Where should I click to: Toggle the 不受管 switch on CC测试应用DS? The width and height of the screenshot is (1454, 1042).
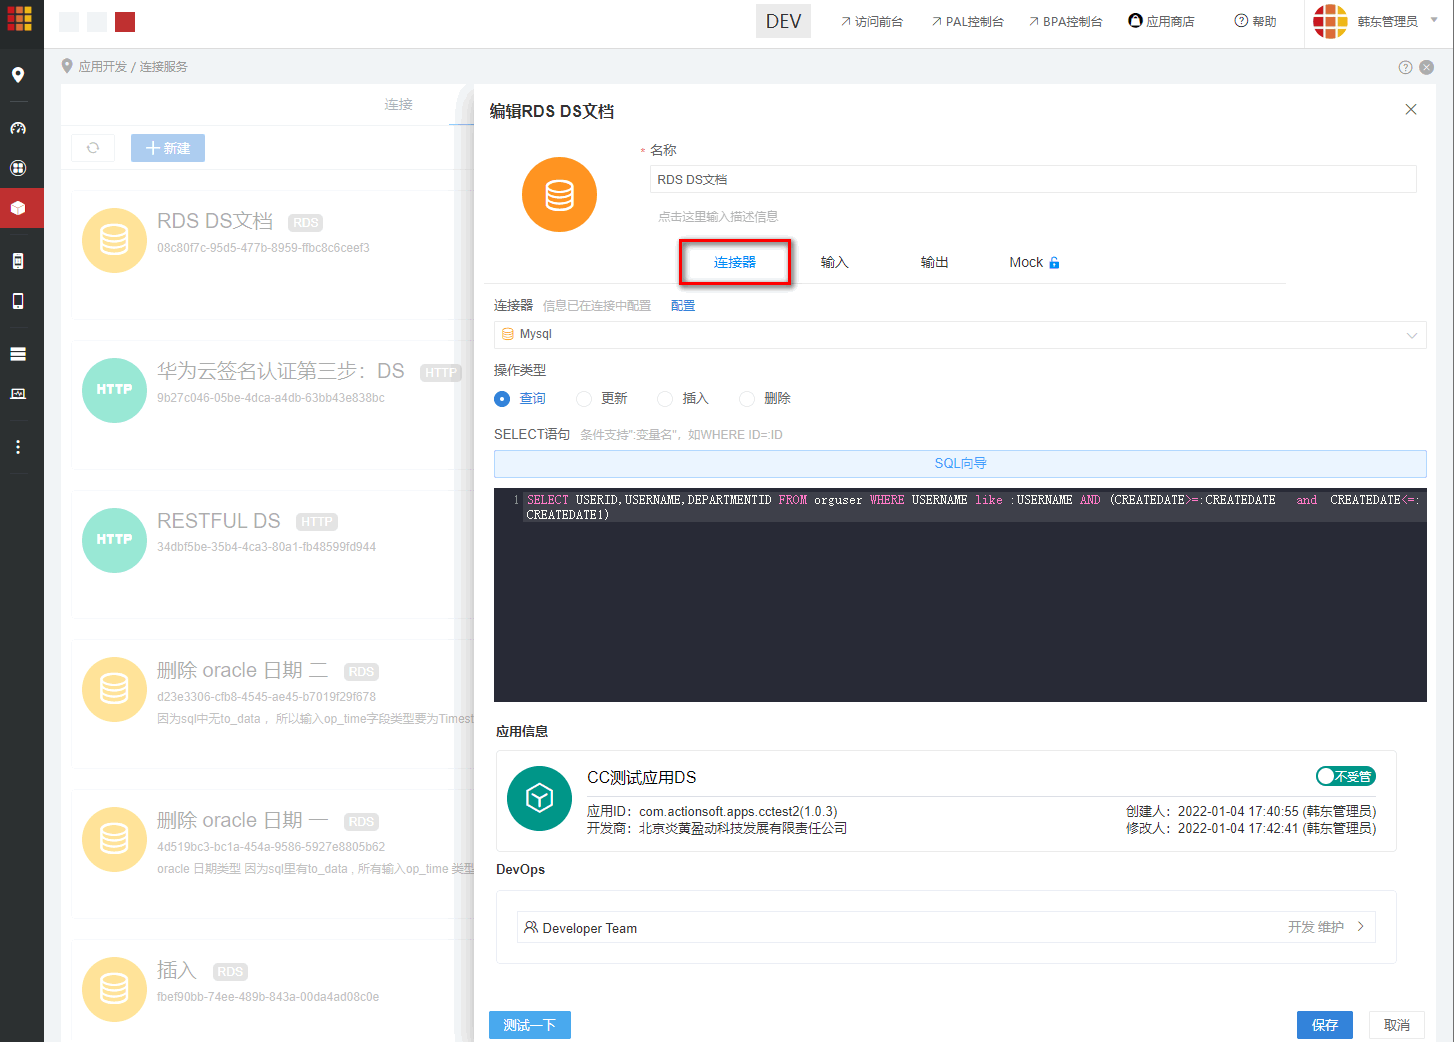pos(1345,776)
